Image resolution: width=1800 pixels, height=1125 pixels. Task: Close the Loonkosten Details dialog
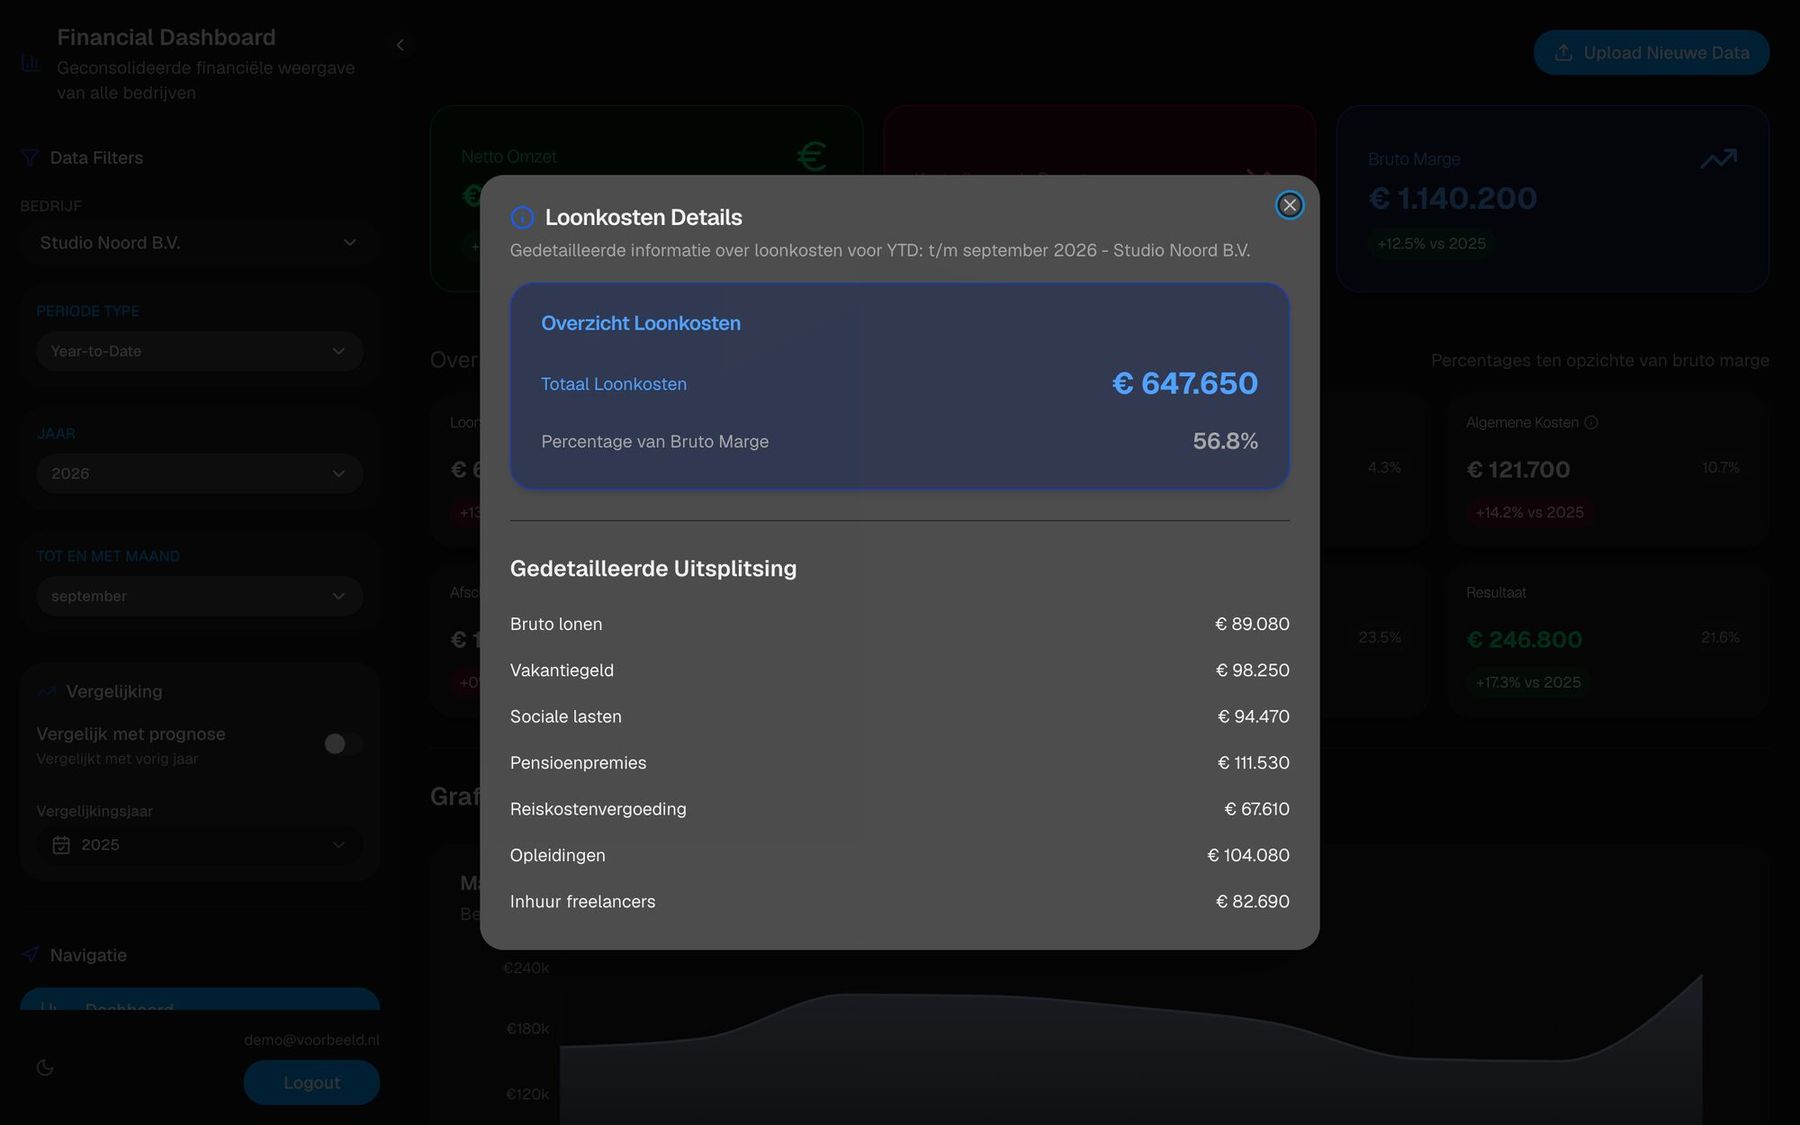click(x=1289, y=205)
